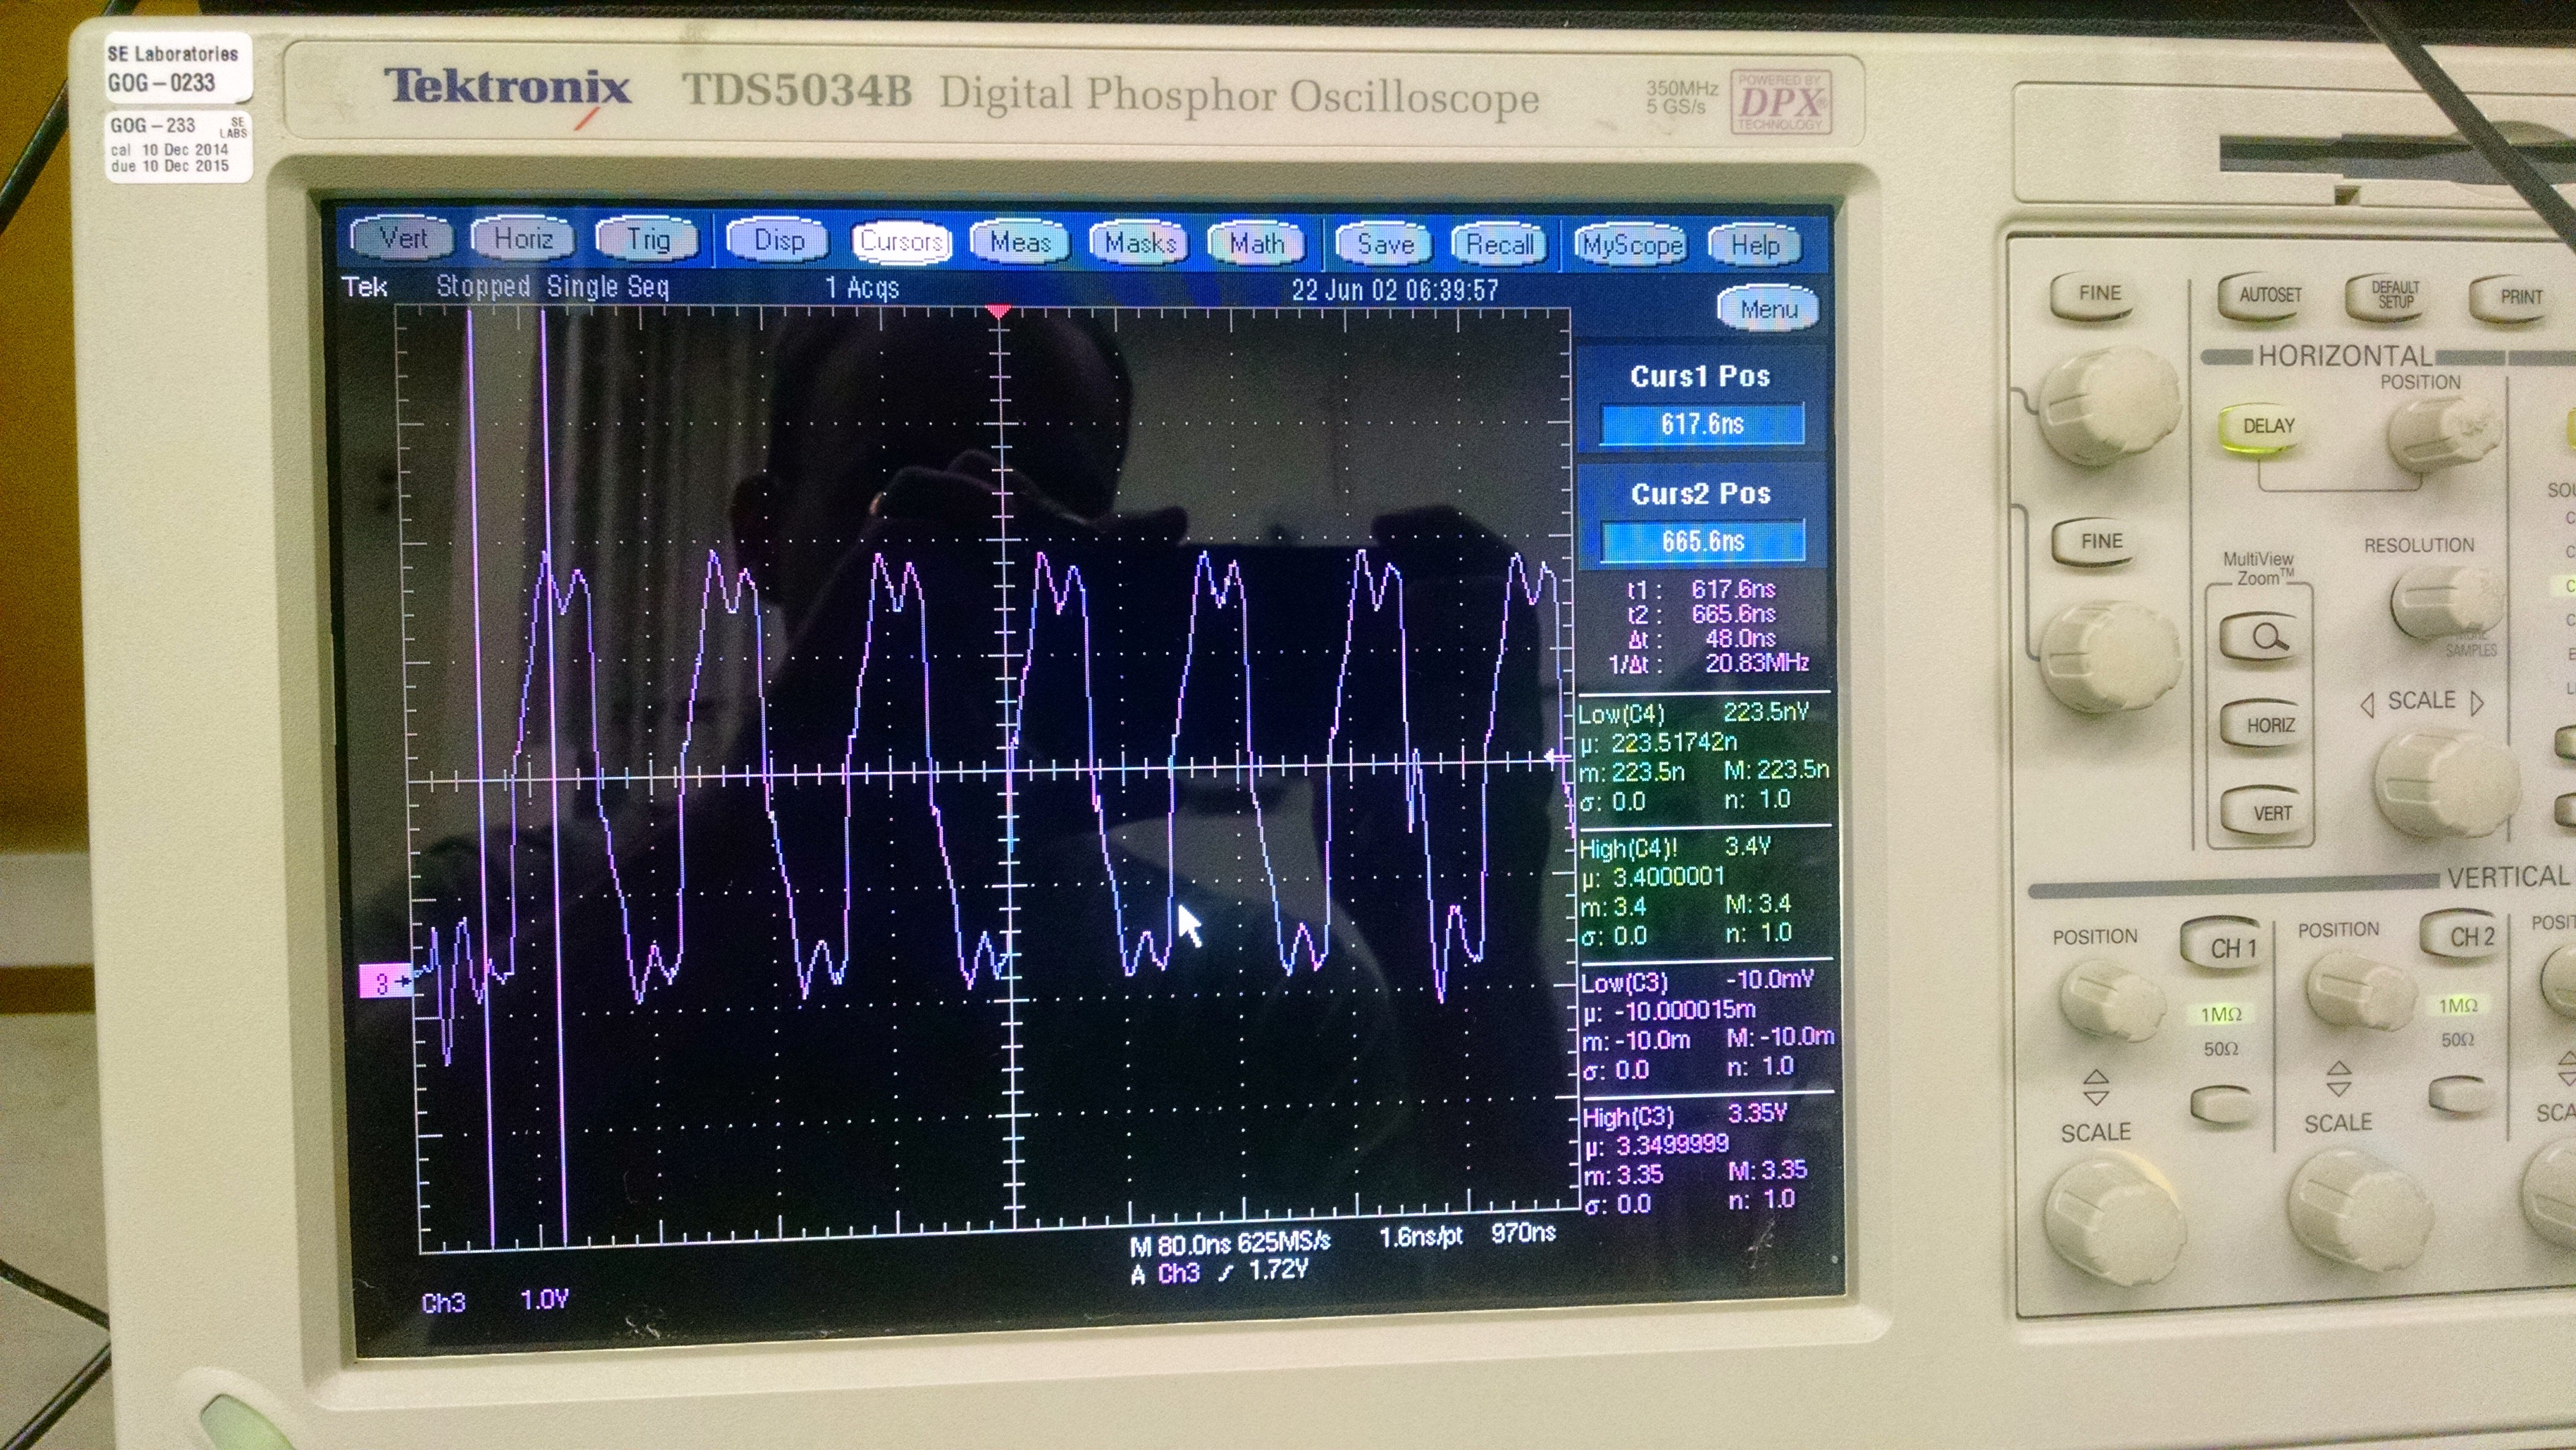
Task: Select the Curs1 Pos 617.6ns field
Action: click(1702, 424)
